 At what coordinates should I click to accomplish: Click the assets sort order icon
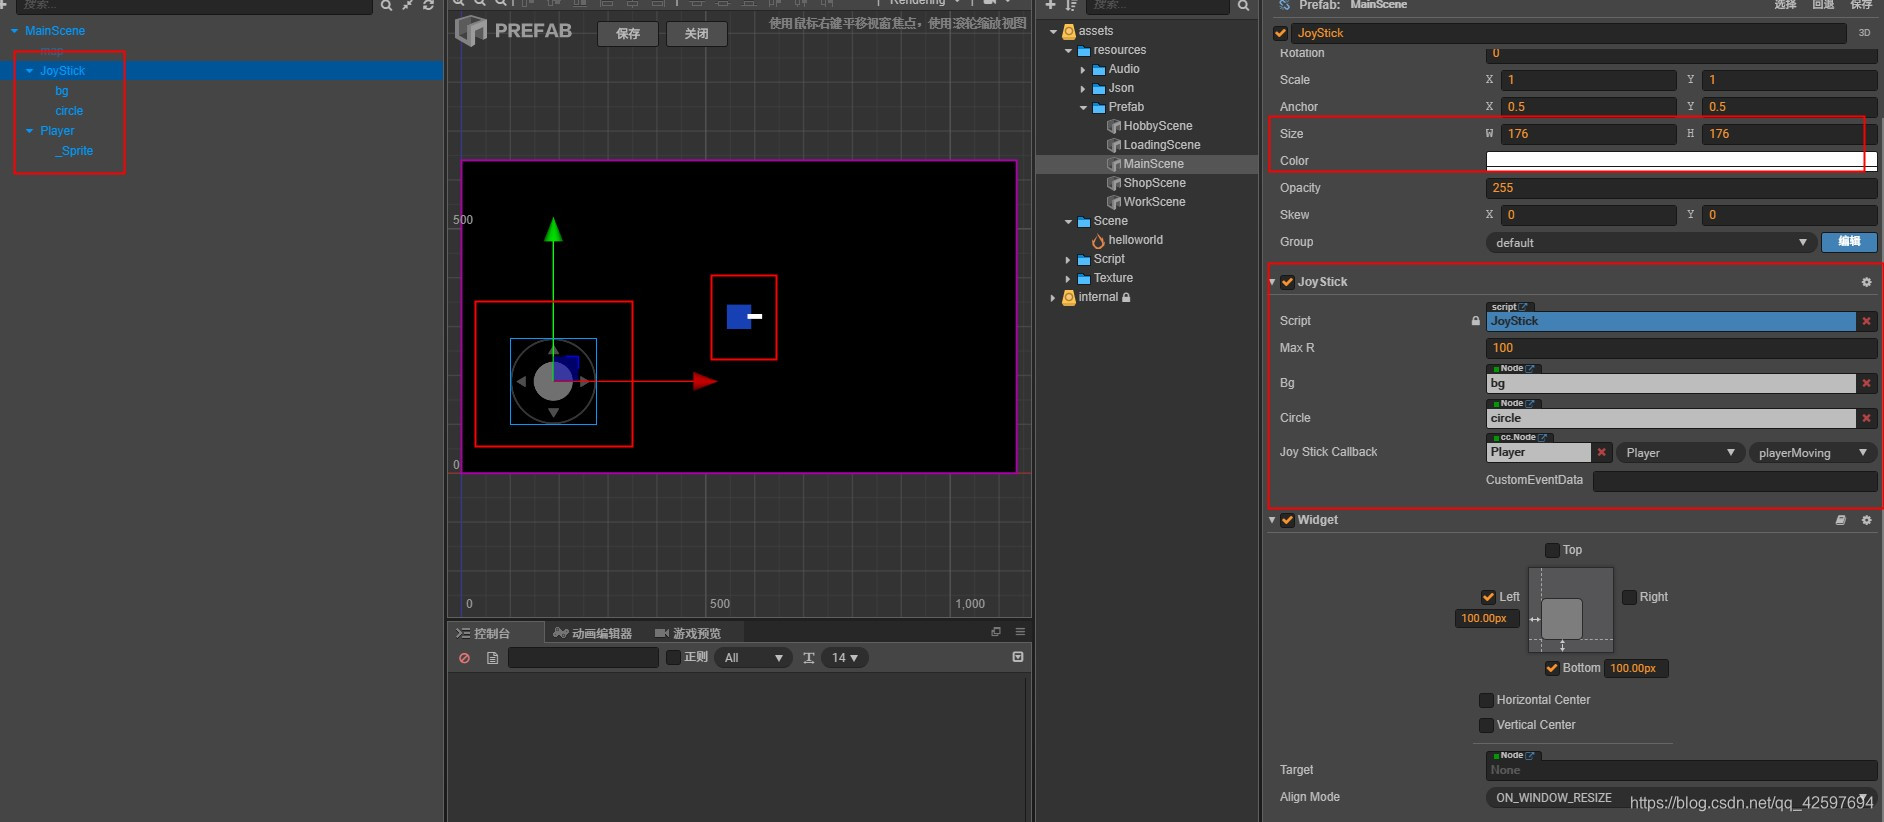click(x=1071, y=6)
